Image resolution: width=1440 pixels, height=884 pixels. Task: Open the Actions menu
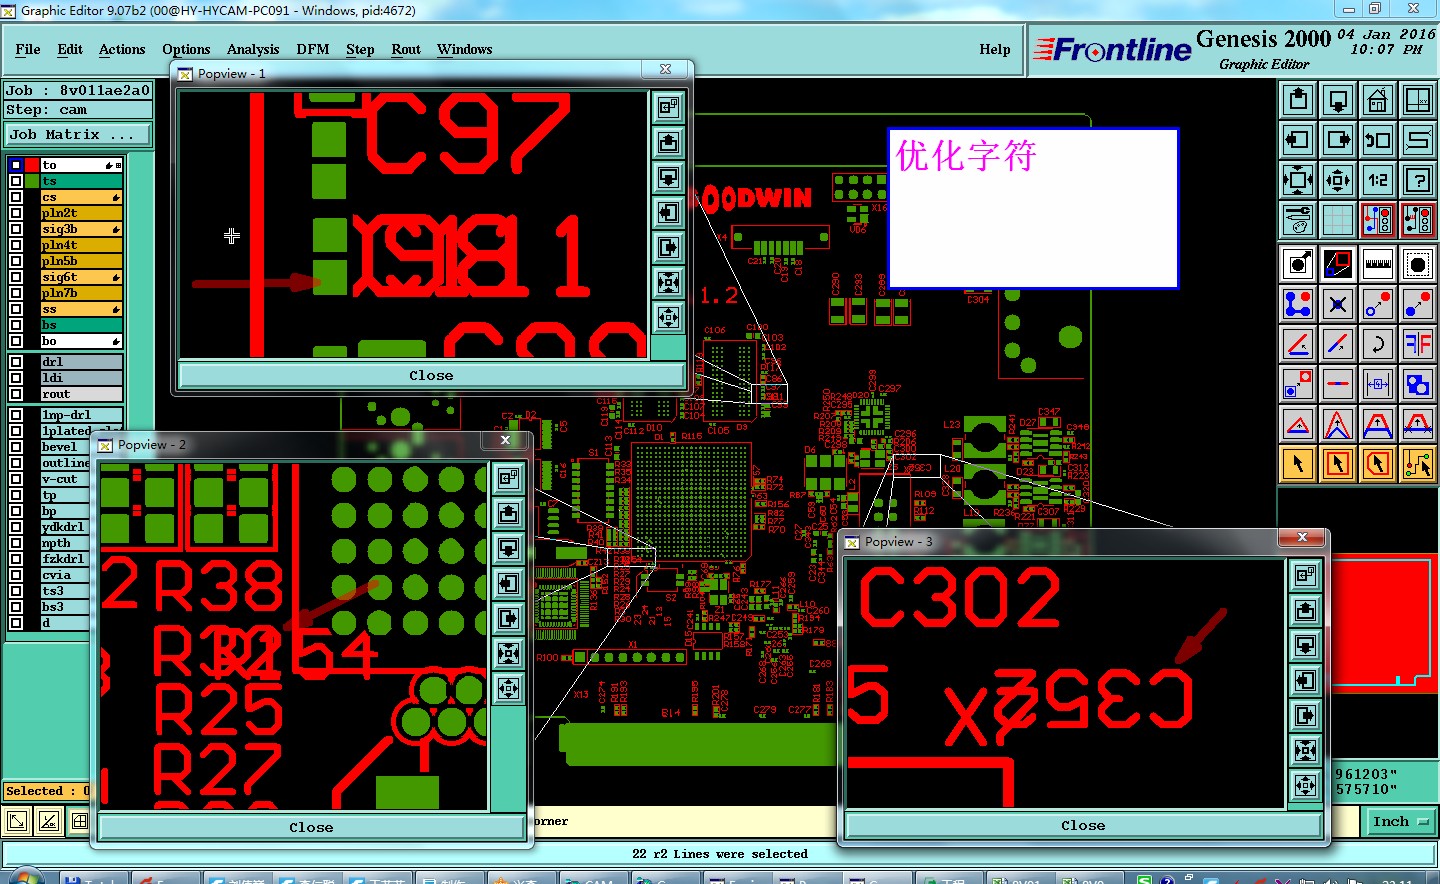[x=122, y=49]
